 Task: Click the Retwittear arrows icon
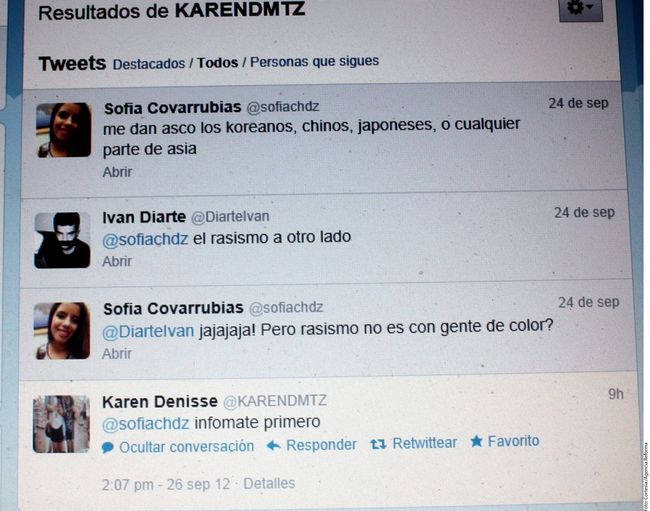[378, 444]
